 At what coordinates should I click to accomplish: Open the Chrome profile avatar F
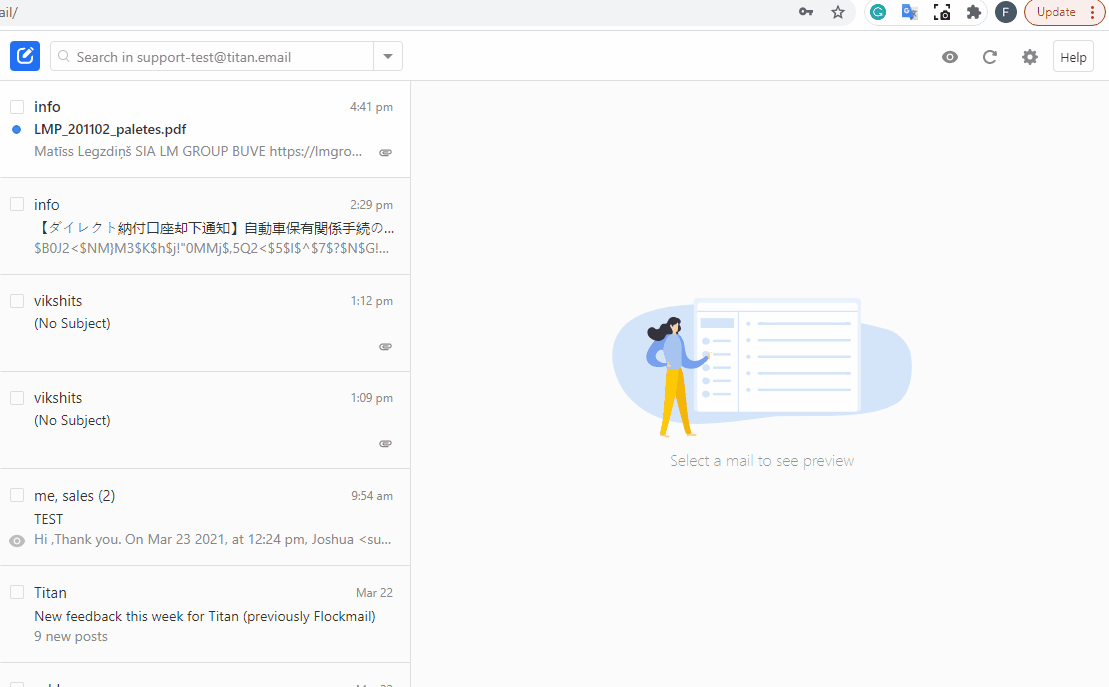click(1006, 12)
